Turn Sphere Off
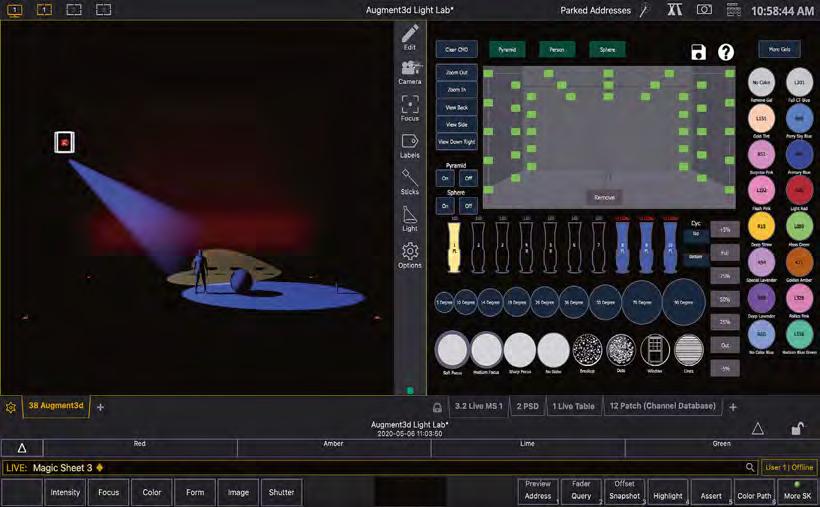 tap(468, 206)
